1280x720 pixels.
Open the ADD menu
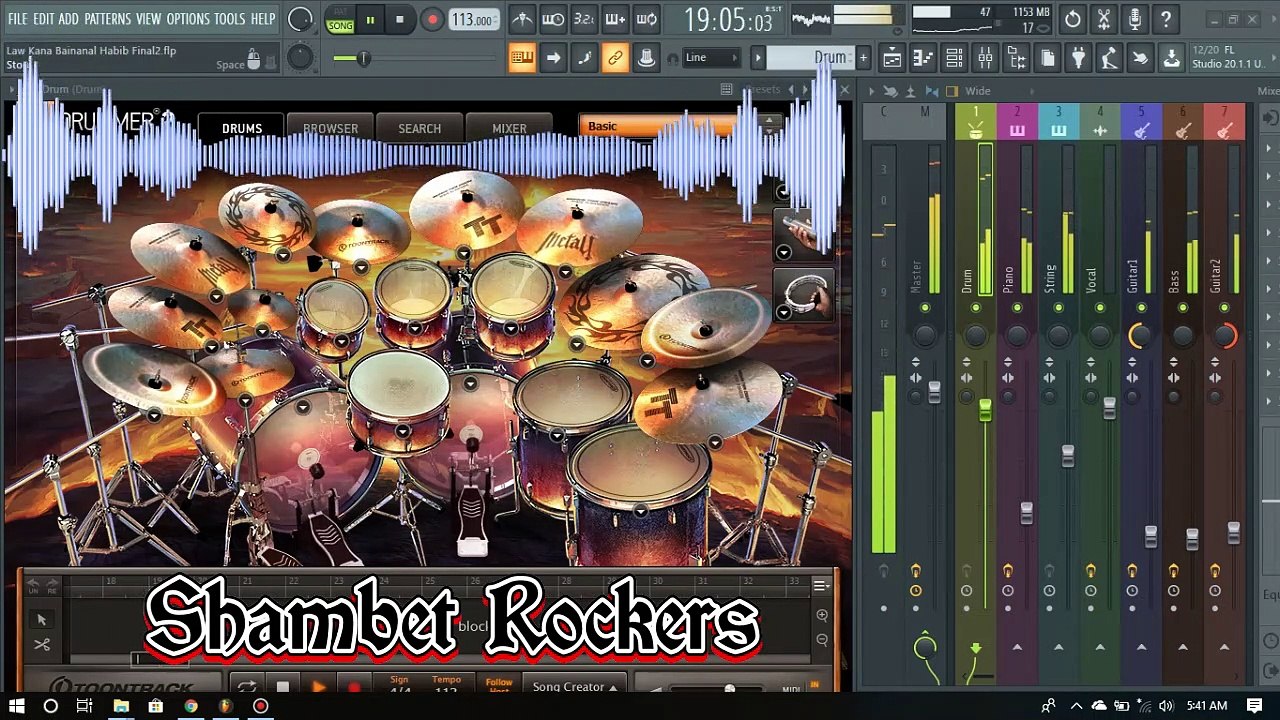pos(68,19)
